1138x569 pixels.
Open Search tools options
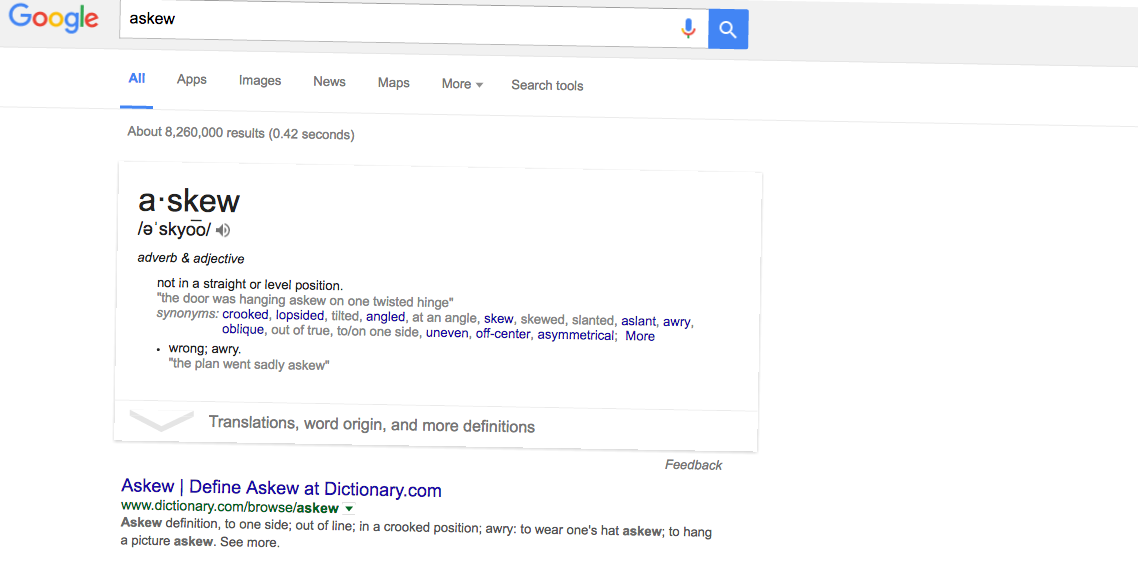[x=547, y=86]
